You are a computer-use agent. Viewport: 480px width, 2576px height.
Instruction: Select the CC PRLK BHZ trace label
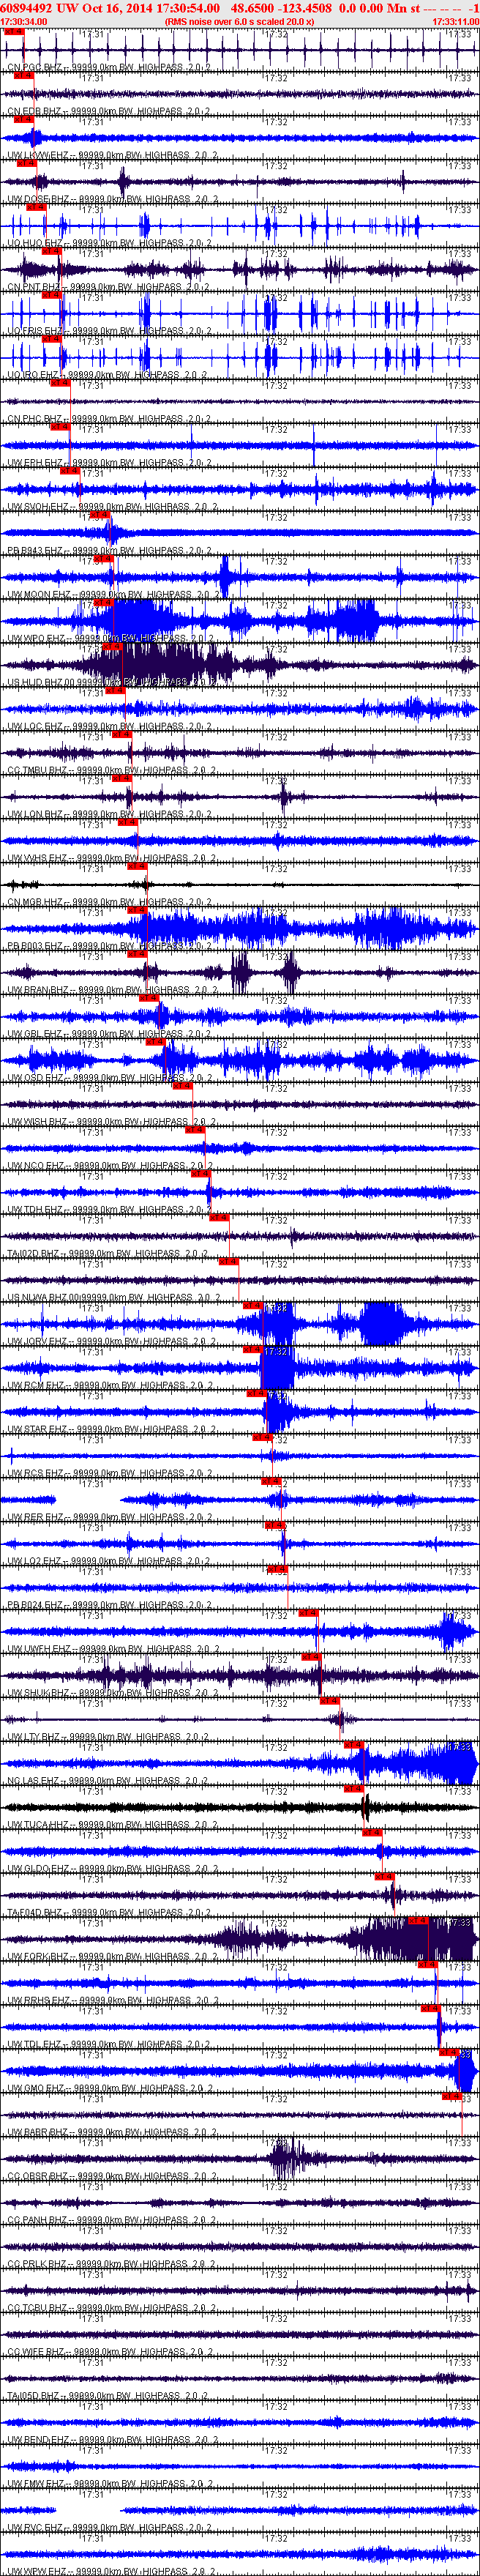coord(111,2265)
